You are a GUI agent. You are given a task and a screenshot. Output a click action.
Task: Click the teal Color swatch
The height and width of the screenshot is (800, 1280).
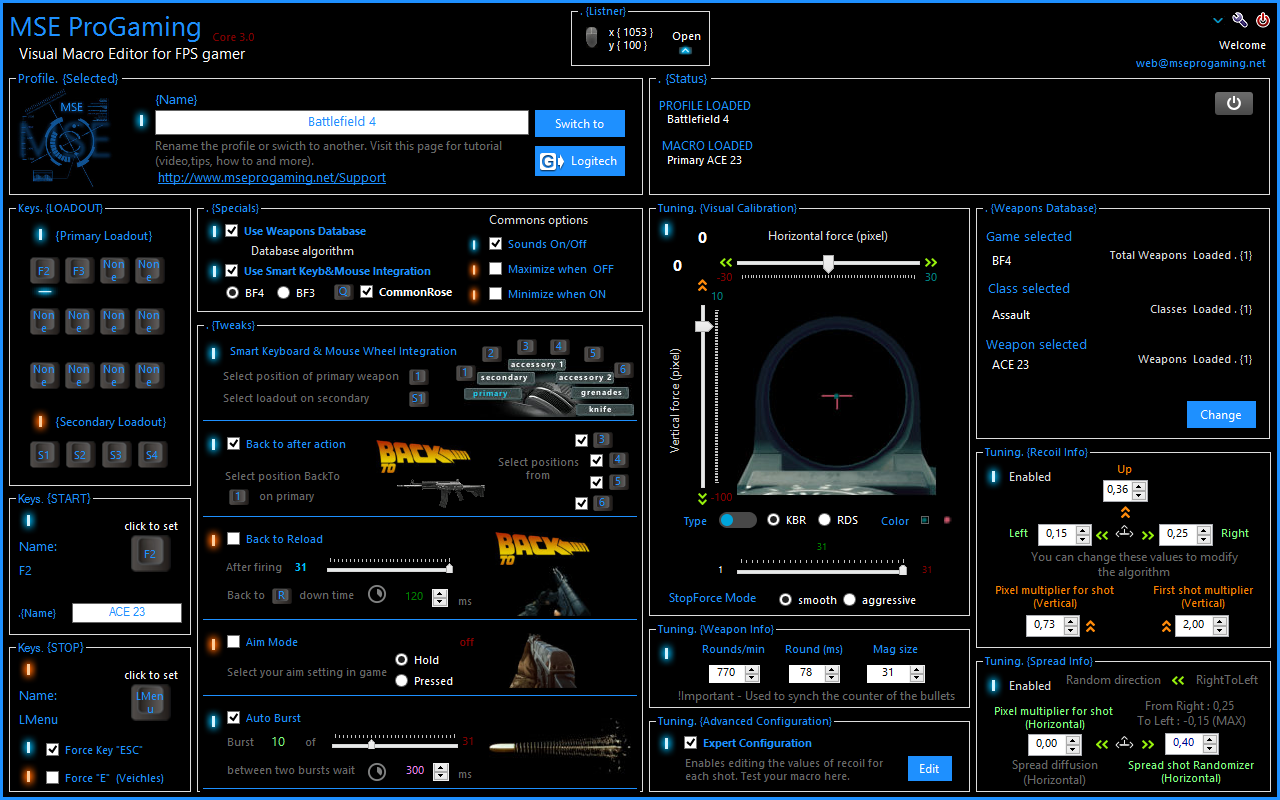click(x=925, y=520)
